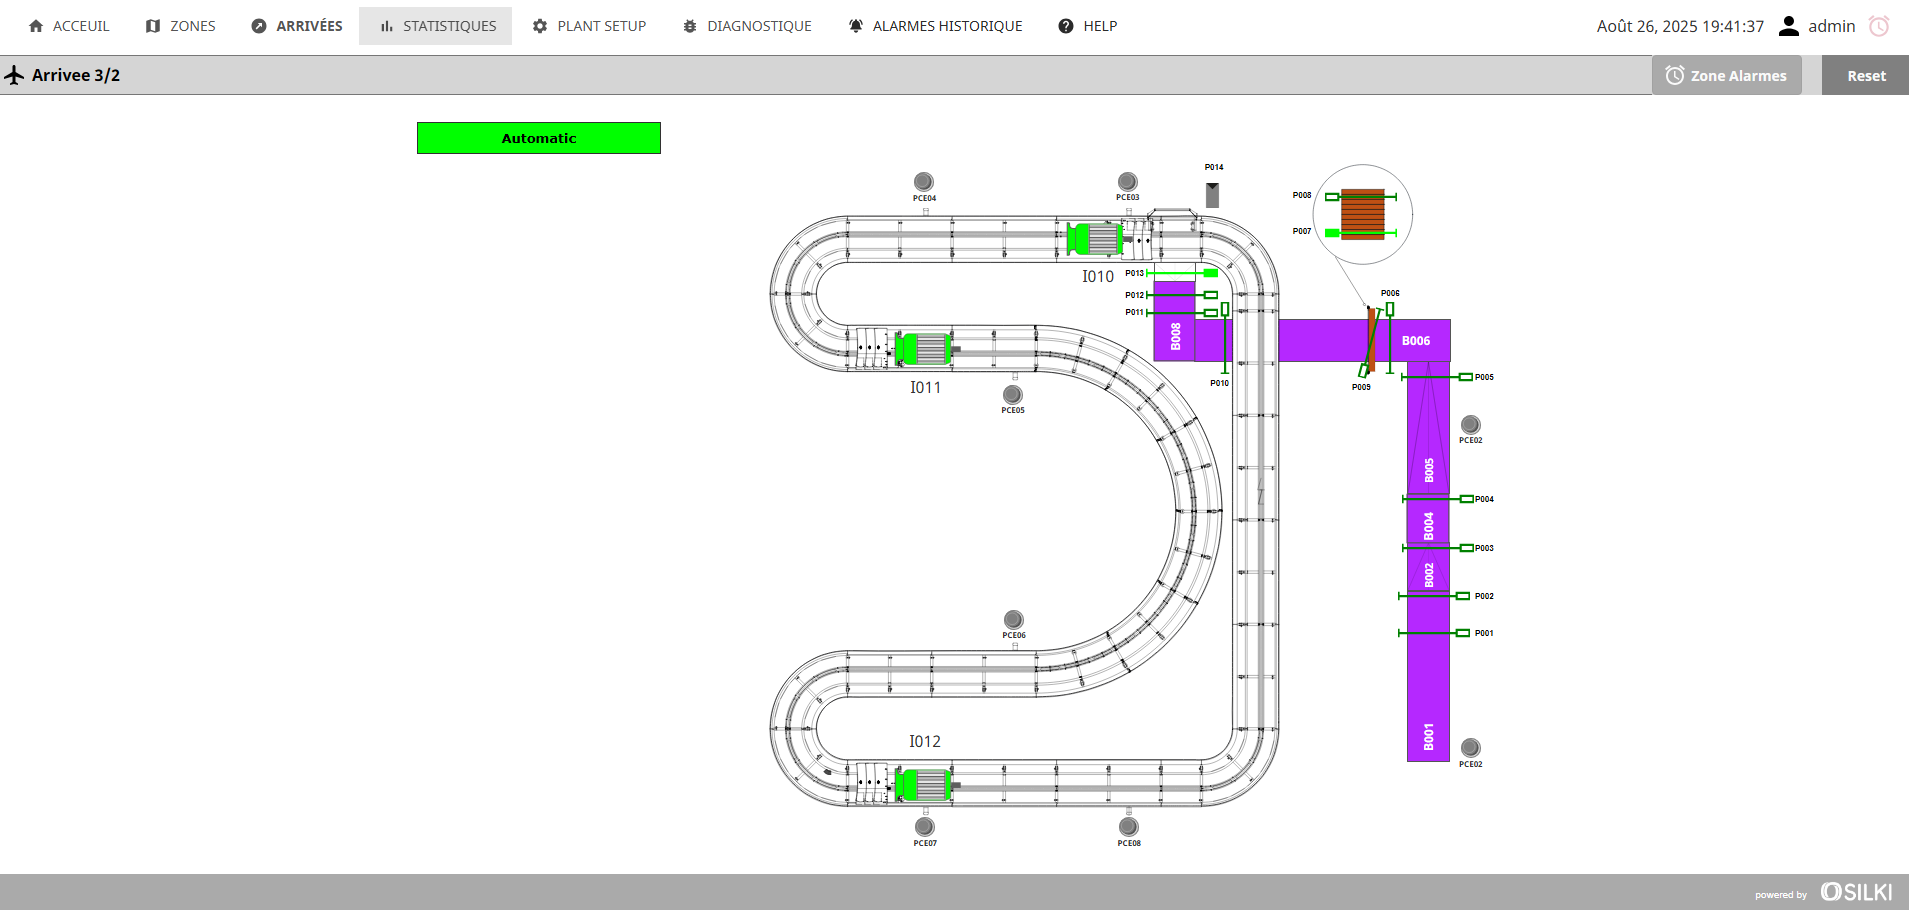
Task: Click the baggage detail zoom circle
Action: [x=1362, y=214]
